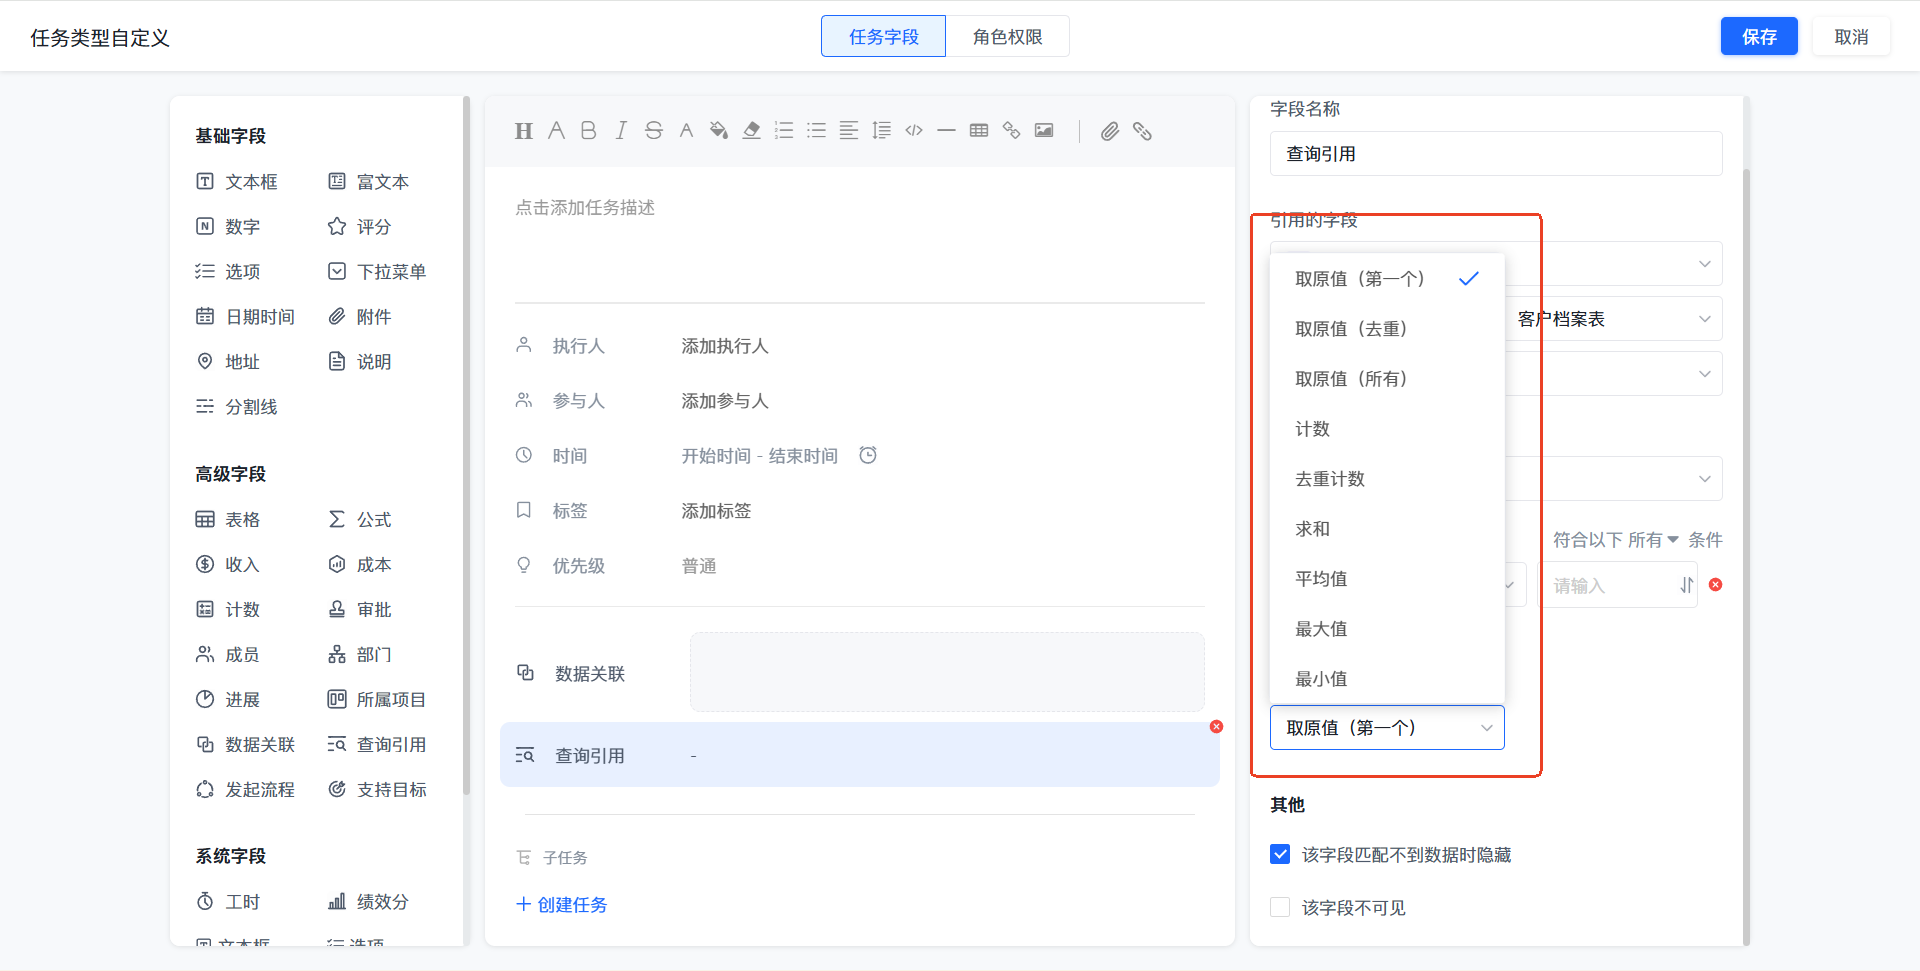Add 文本框 basic field
The width and height of the screenshot is (1920, 971).
(237, 182)
